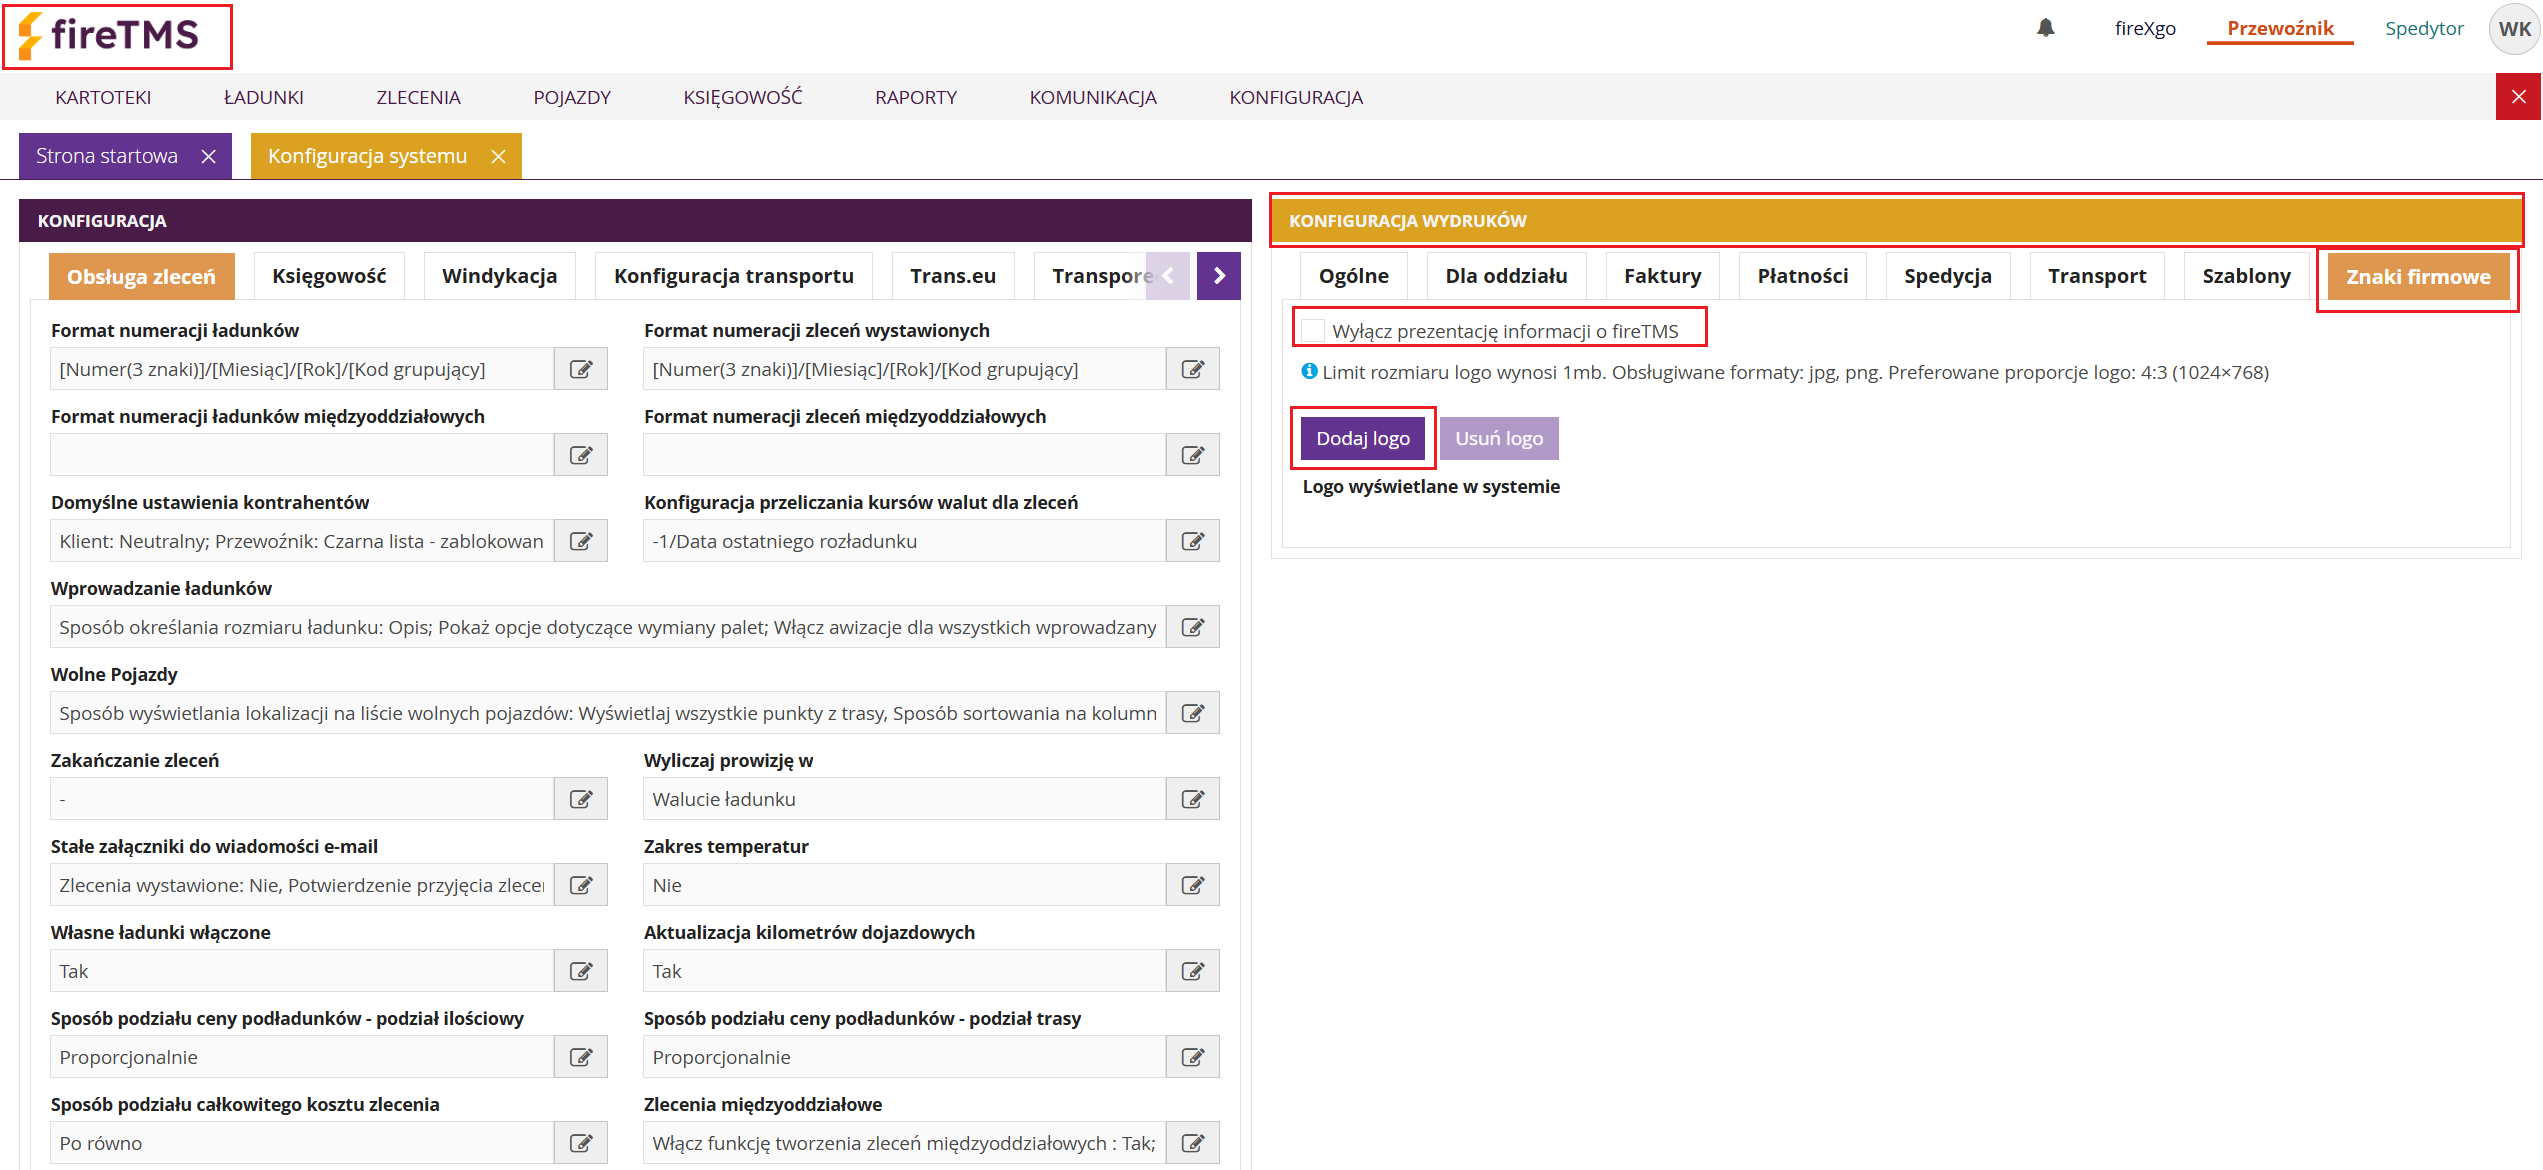
Task: Click the fireTMS logo
Action: 117,35
